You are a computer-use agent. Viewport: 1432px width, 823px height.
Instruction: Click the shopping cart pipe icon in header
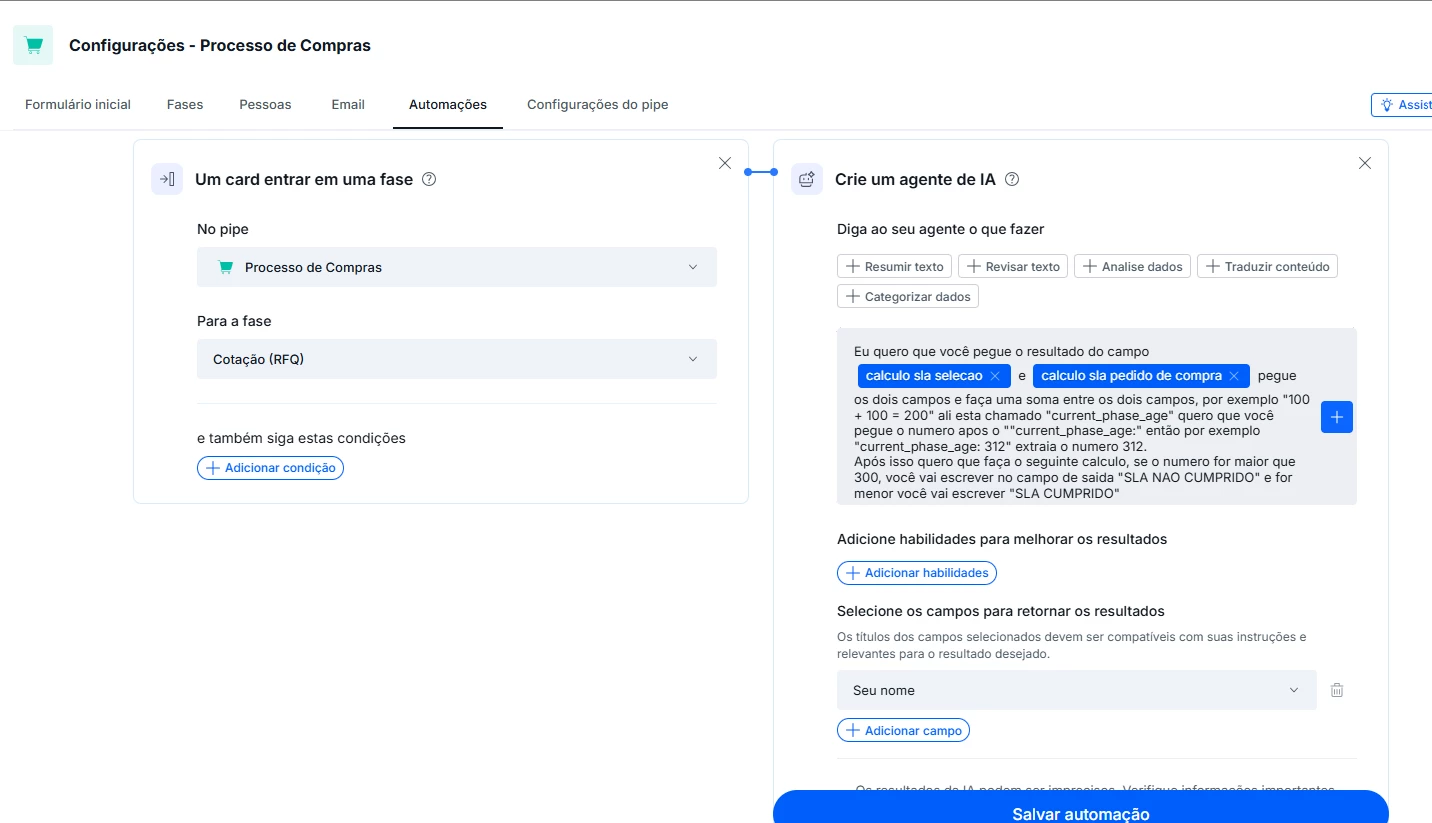[33, 46]
